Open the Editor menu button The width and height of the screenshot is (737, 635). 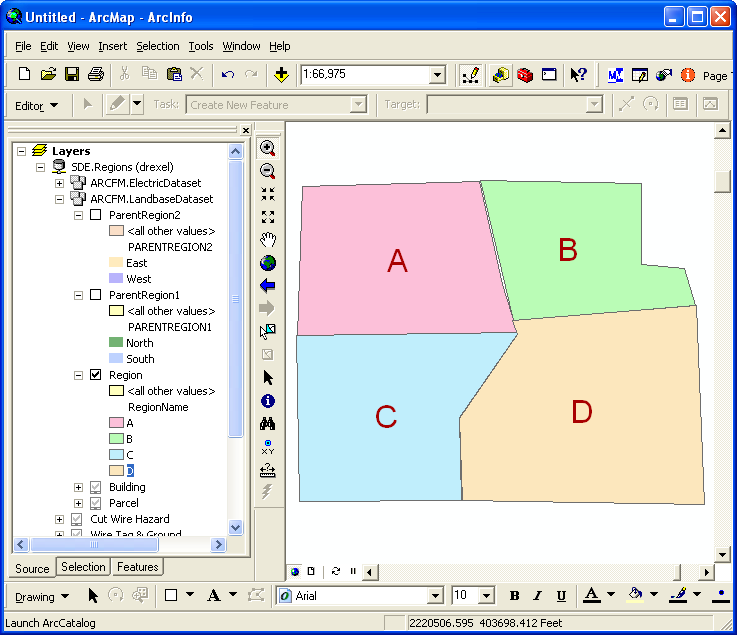click(37, 105)
